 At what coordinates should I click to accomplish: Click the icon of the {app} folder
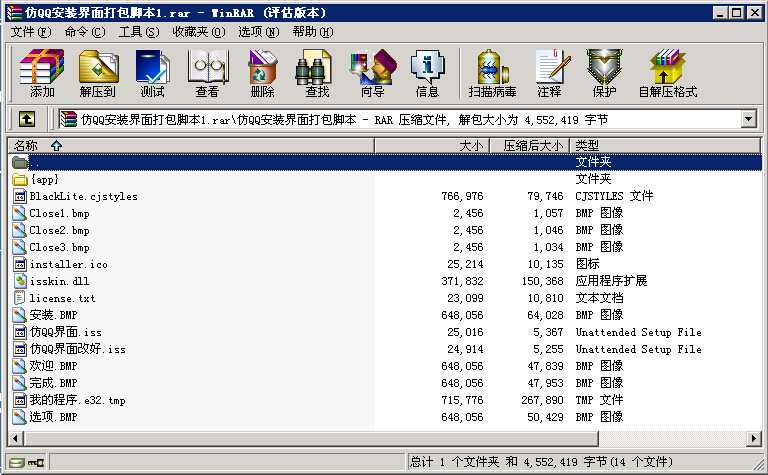click(20, 179)
